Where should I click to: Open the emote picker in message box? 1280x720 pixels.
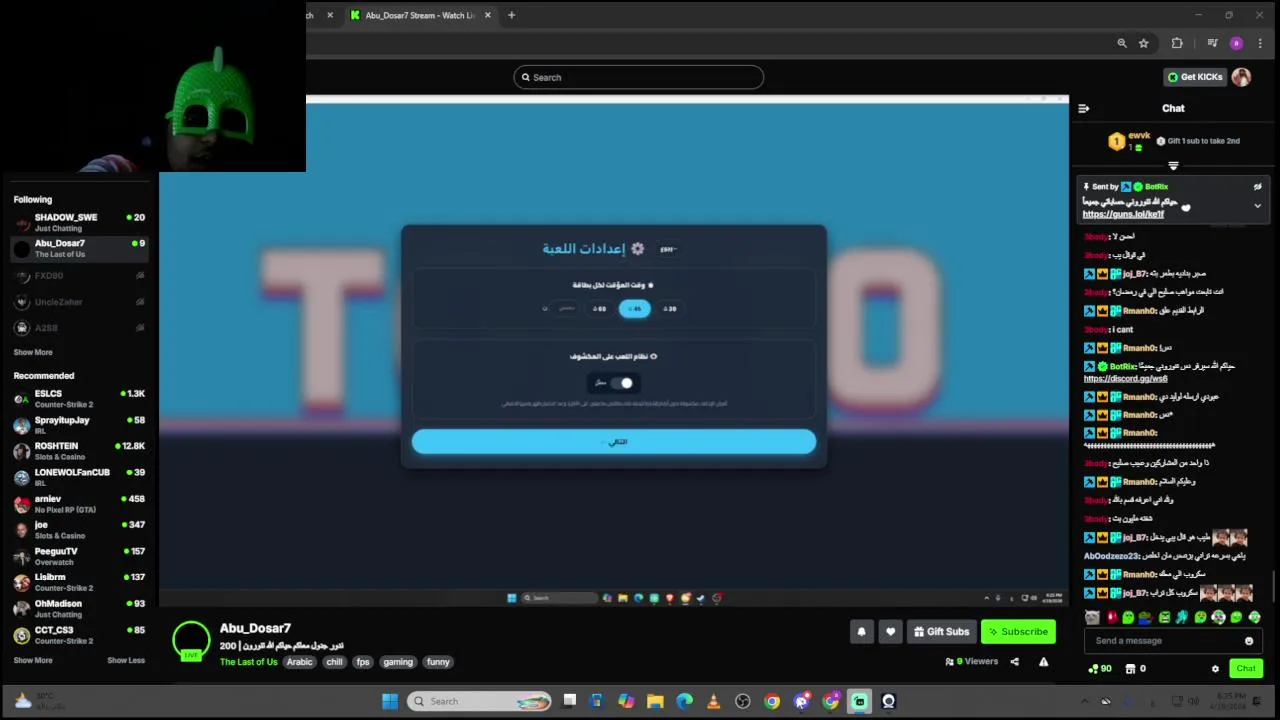tap(1249, 641)
